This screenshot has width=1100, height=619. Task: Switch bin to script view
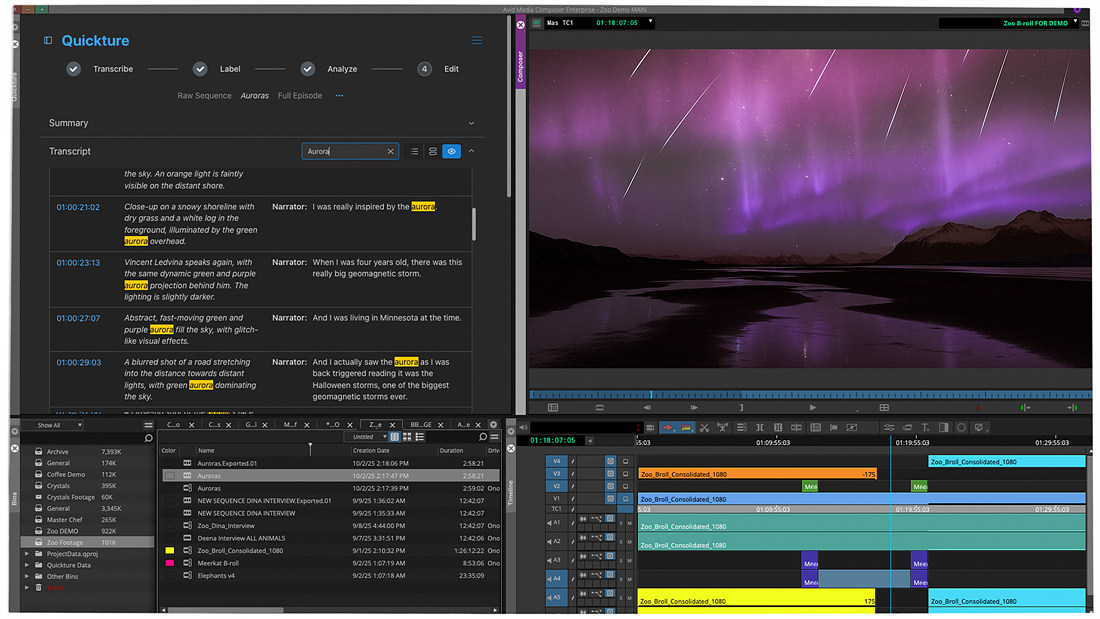tap(420, 437)
